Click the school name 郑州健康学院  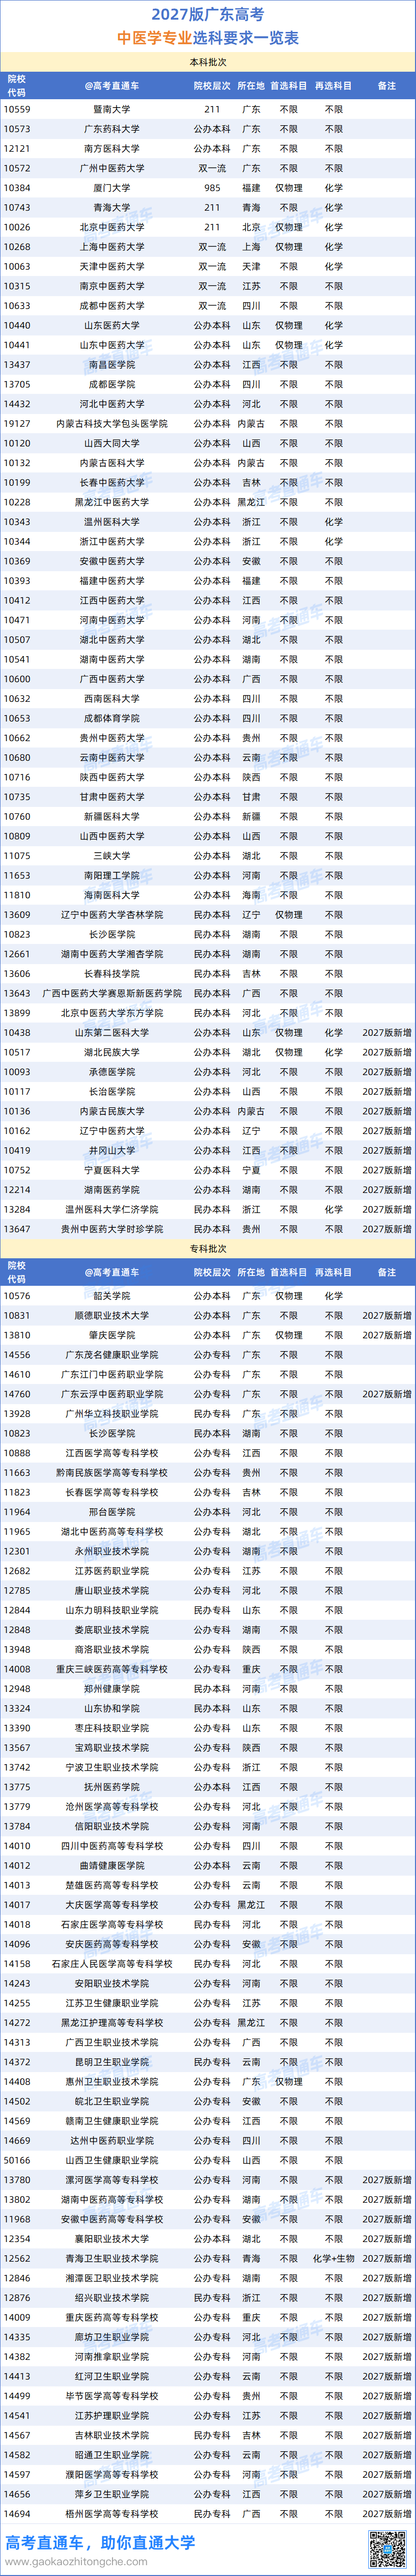pos(112,1689)
